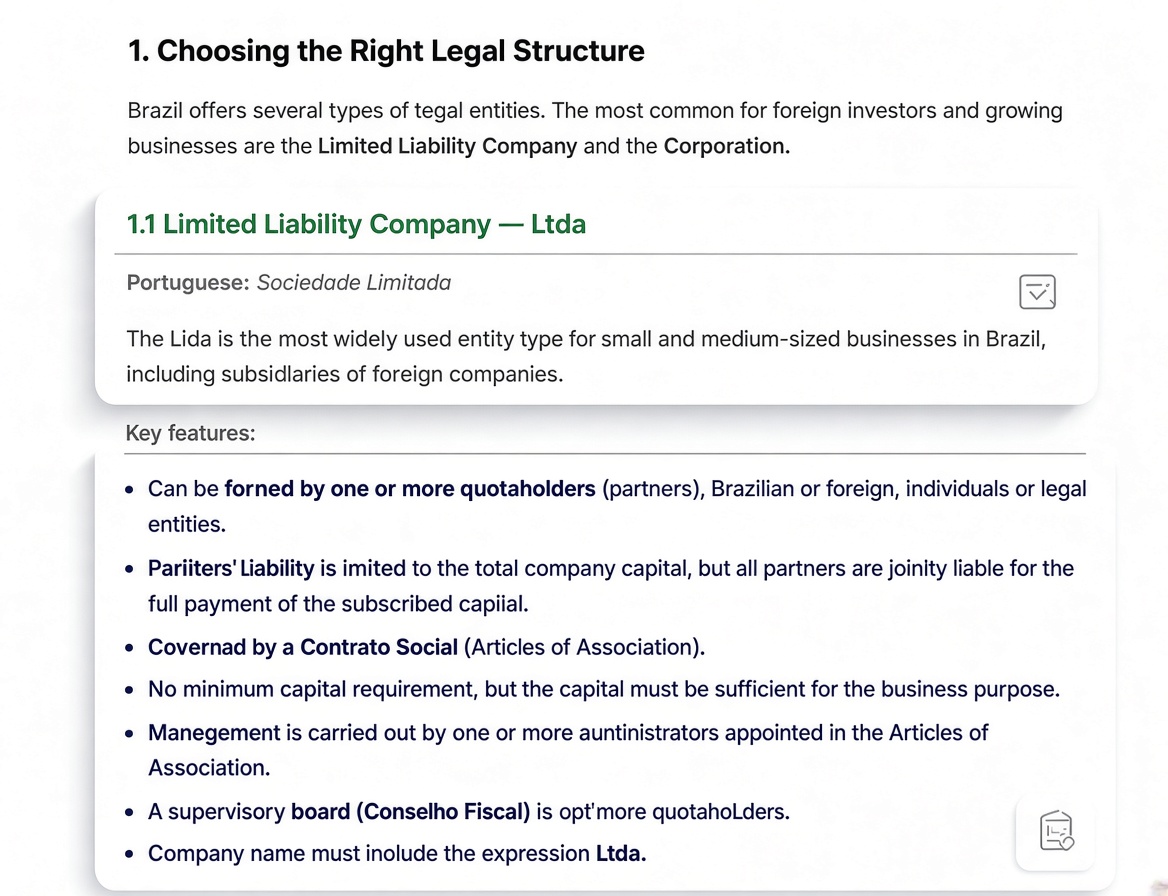The width and height of the screenshot is (1168, 896).
Task: Click 'Brazil offers several types' intro sentence
Action: click(595, 128)
